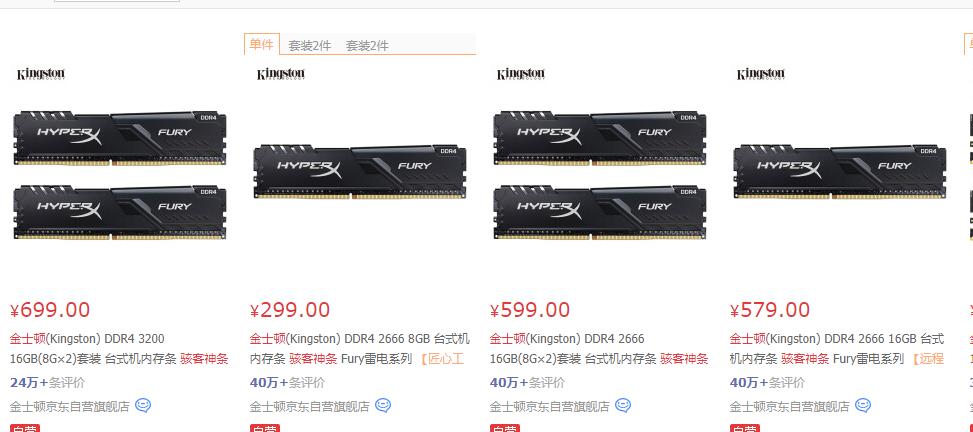This screenshot has width=973, height=432.
Task: Open the dual HyperX Fury ¥599.00 product image
Action: [x=600, y=175]
